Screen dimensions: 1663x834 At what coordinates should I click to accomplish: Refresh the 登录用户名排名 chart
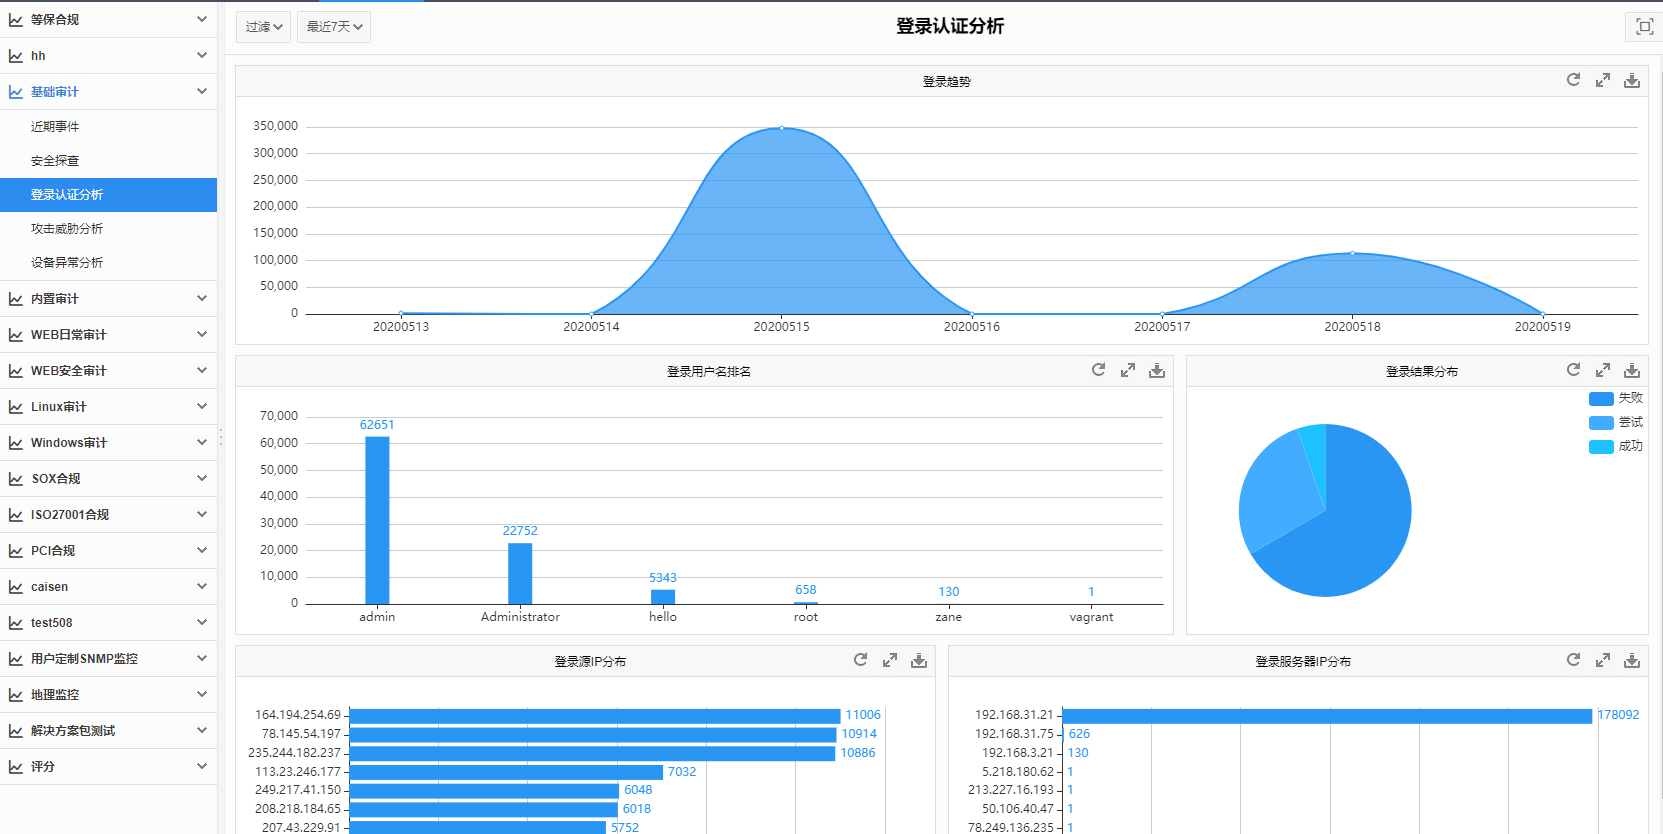click(1098, 370)
